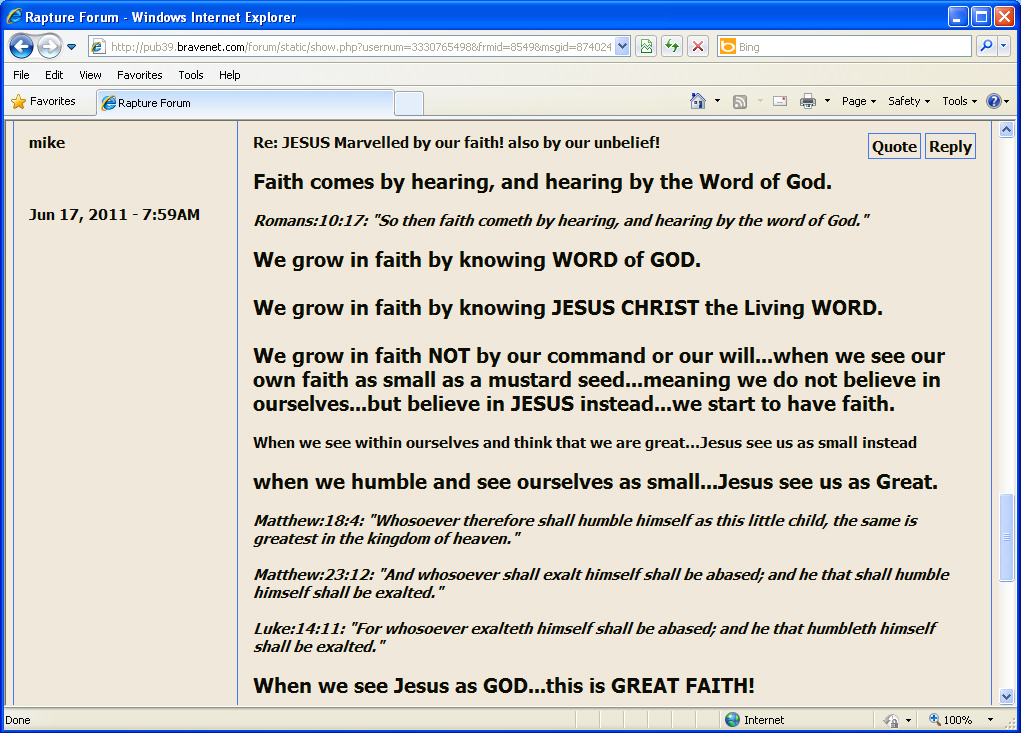Screen dimensions: 1021x733
Task: Close the Internet Explorer window
Action: 1005,17
